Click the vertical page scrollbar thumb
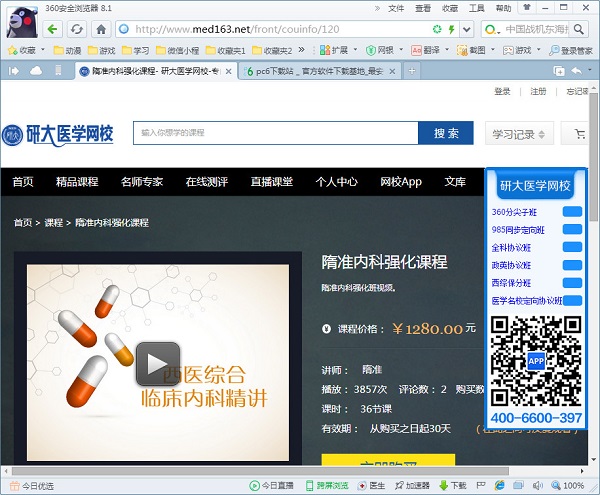The width and height of the screenshot is (600, 495). 593,156
